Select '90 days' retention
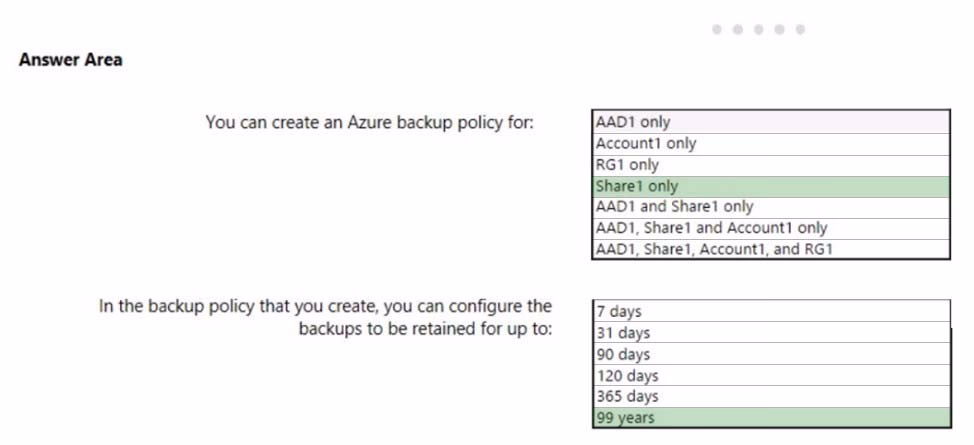 coord(771,354)
